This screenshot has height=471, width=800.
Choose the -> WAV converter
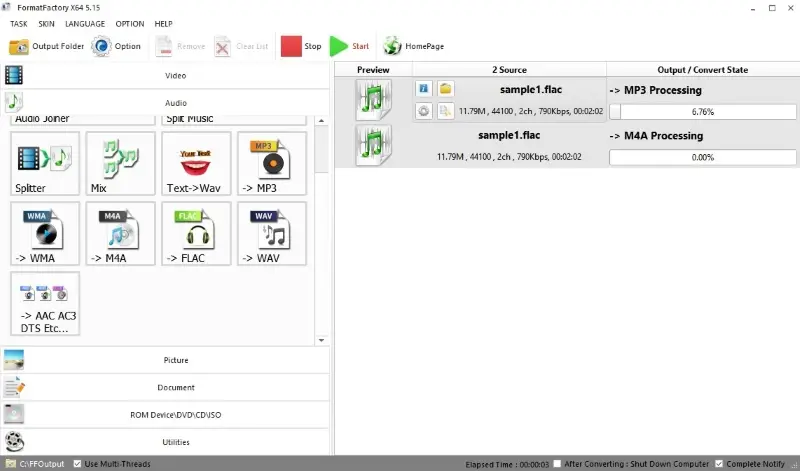[272, 233]
